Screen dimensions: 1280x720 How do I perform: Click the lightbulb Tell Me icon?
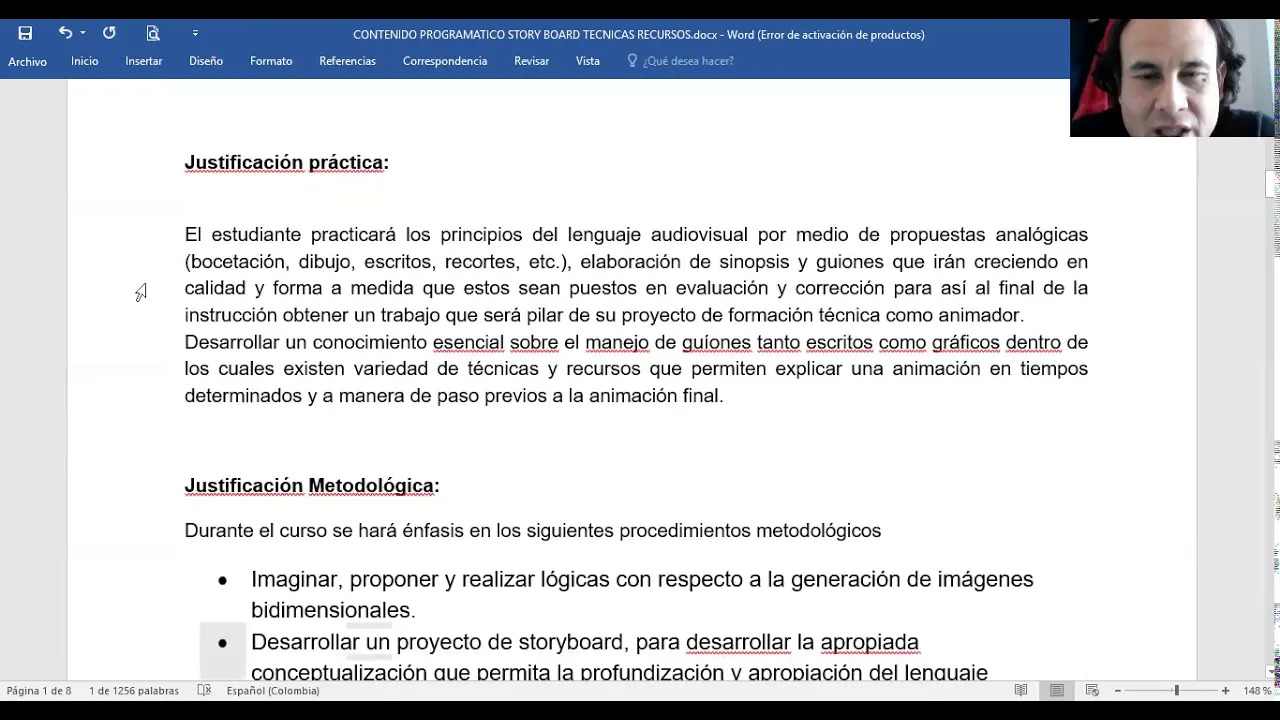pos(632,61)
